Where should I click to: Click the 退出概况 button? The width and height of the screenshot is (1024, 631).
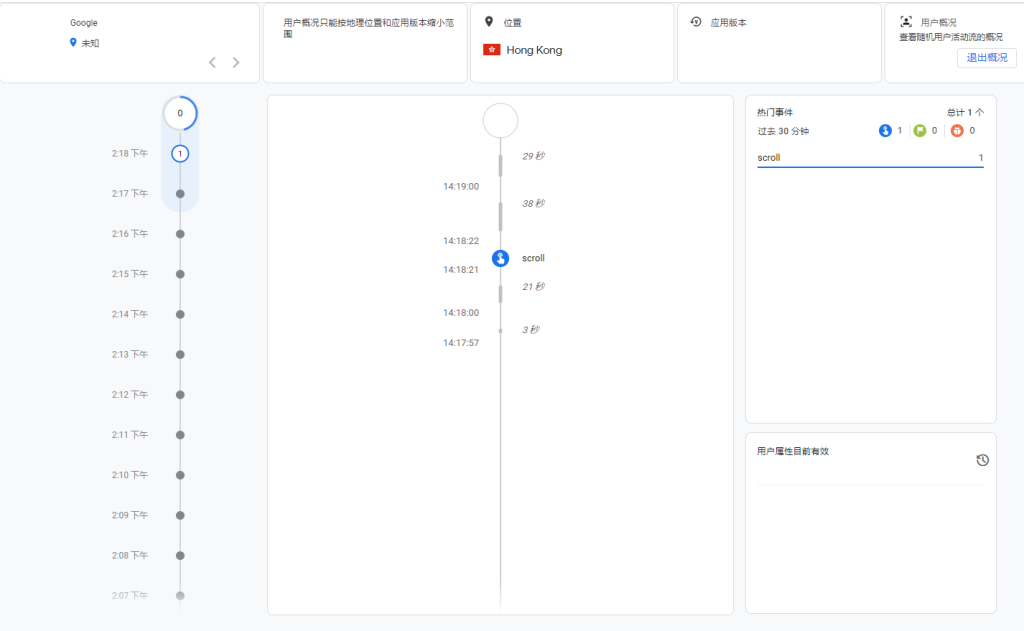click(986, 58)
